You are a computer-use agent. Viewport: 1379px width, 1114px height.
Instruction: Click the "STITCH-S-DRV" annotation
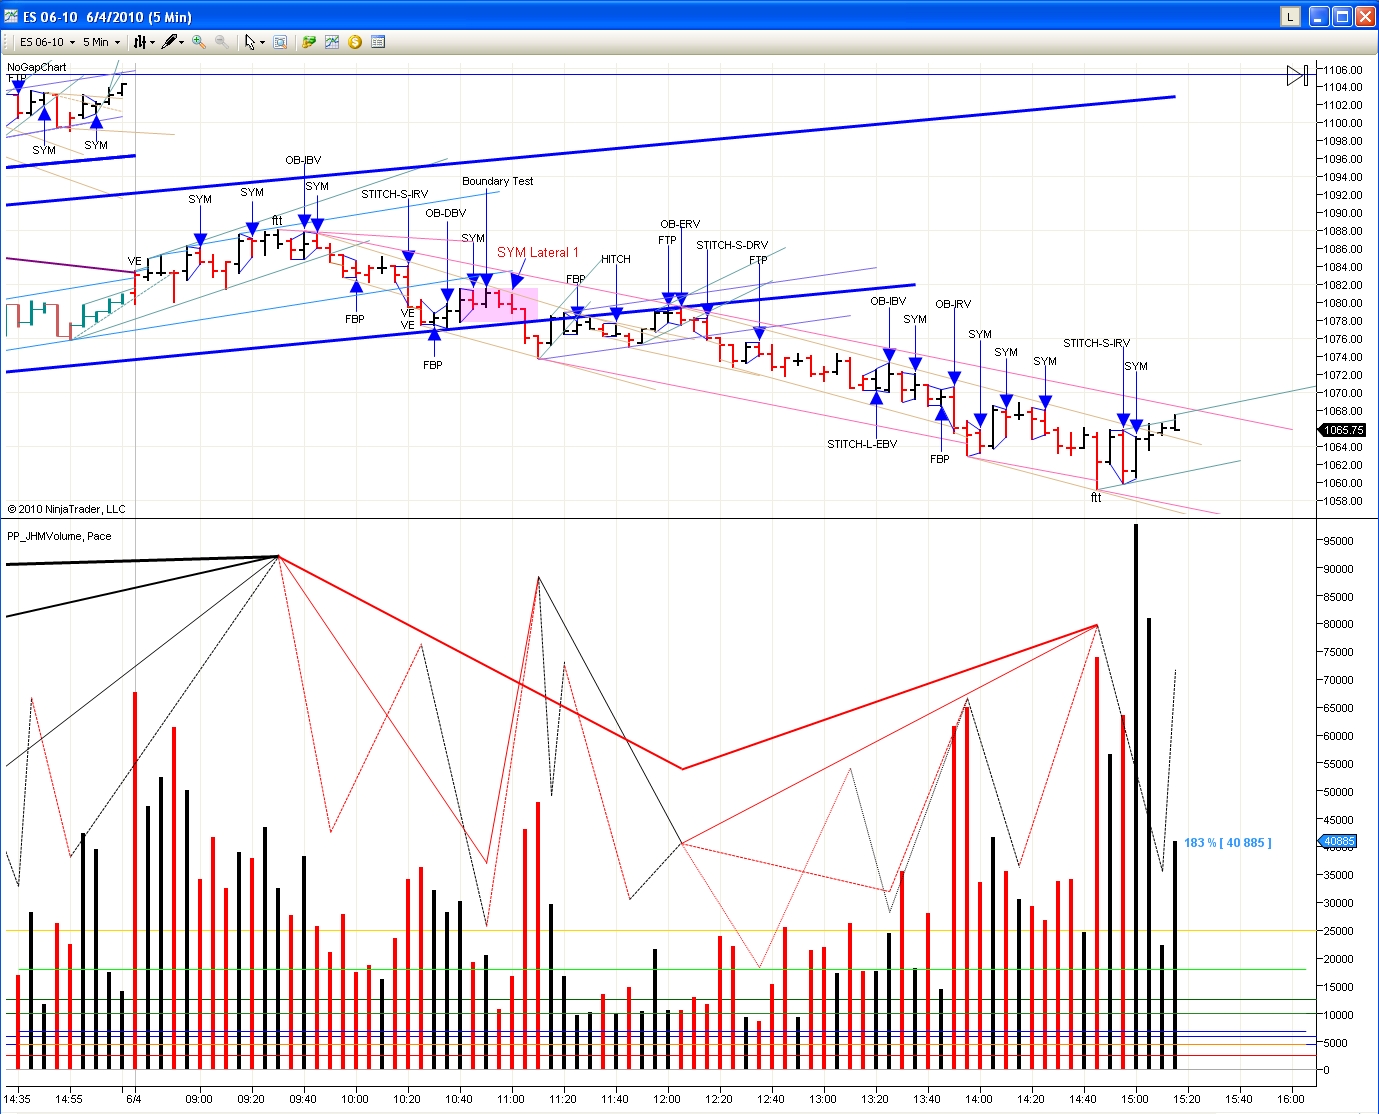732,245
